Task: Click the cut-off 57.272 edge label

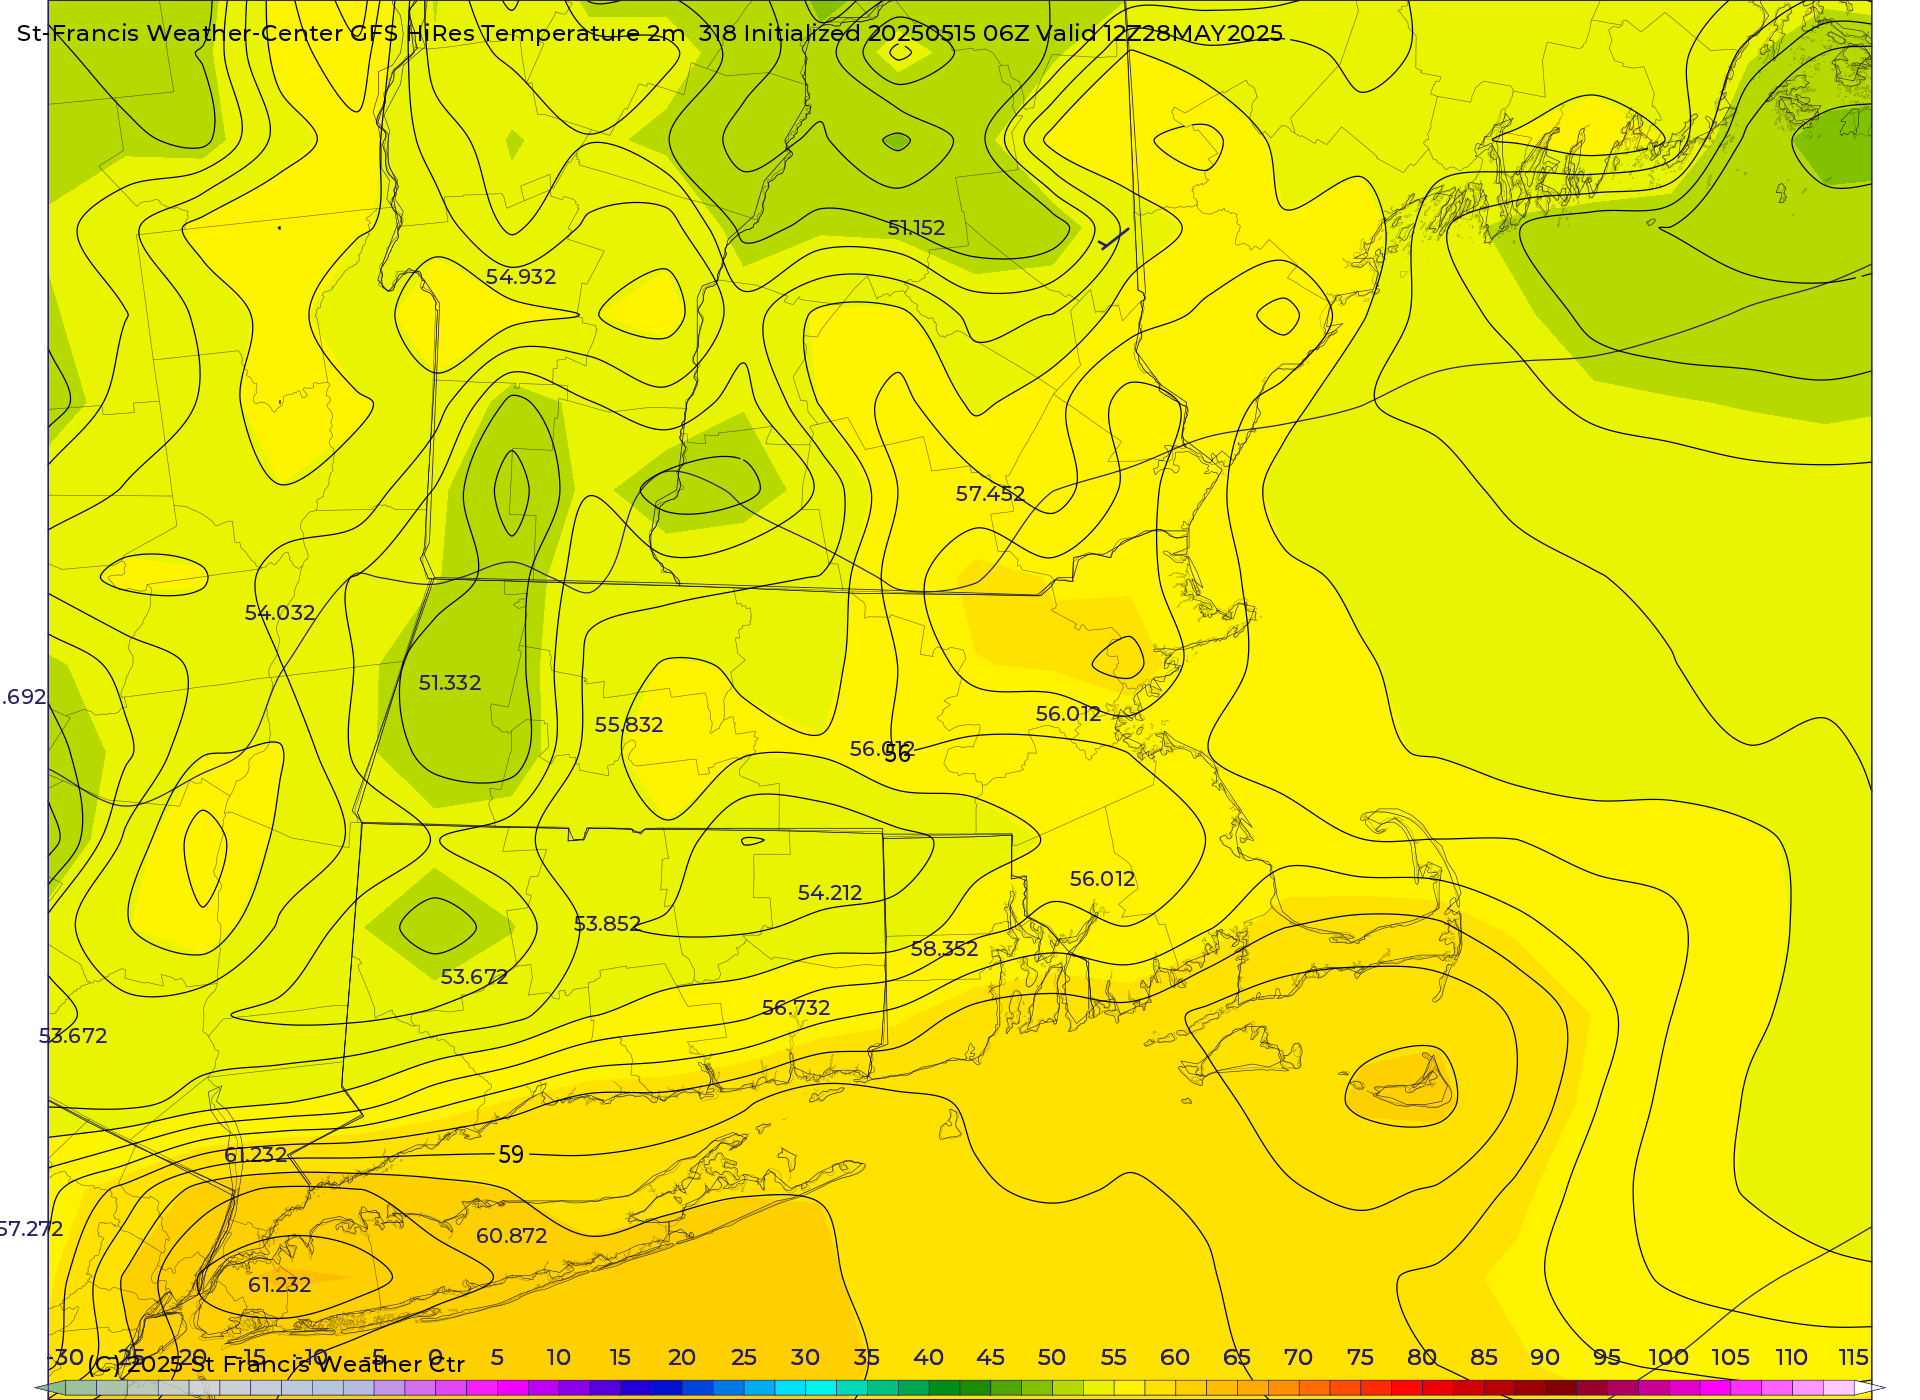Action: click(31, 1229)
